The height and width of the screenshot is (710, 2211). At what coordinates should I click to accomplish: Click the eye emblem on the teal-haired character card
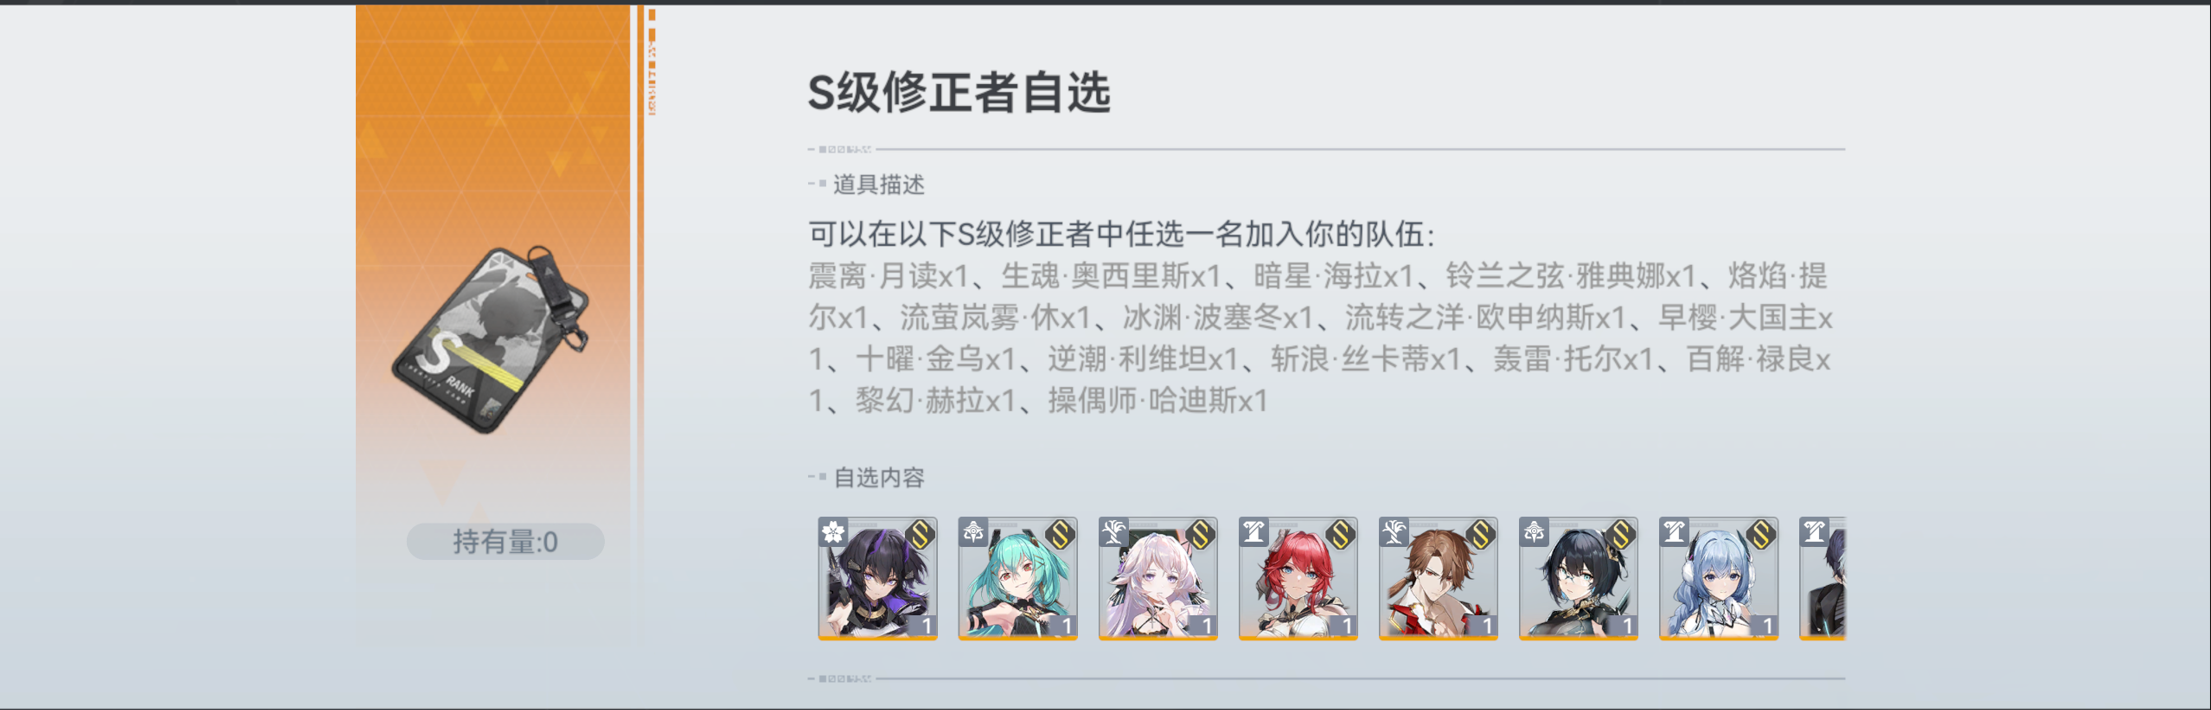click(x=973, y=533)
